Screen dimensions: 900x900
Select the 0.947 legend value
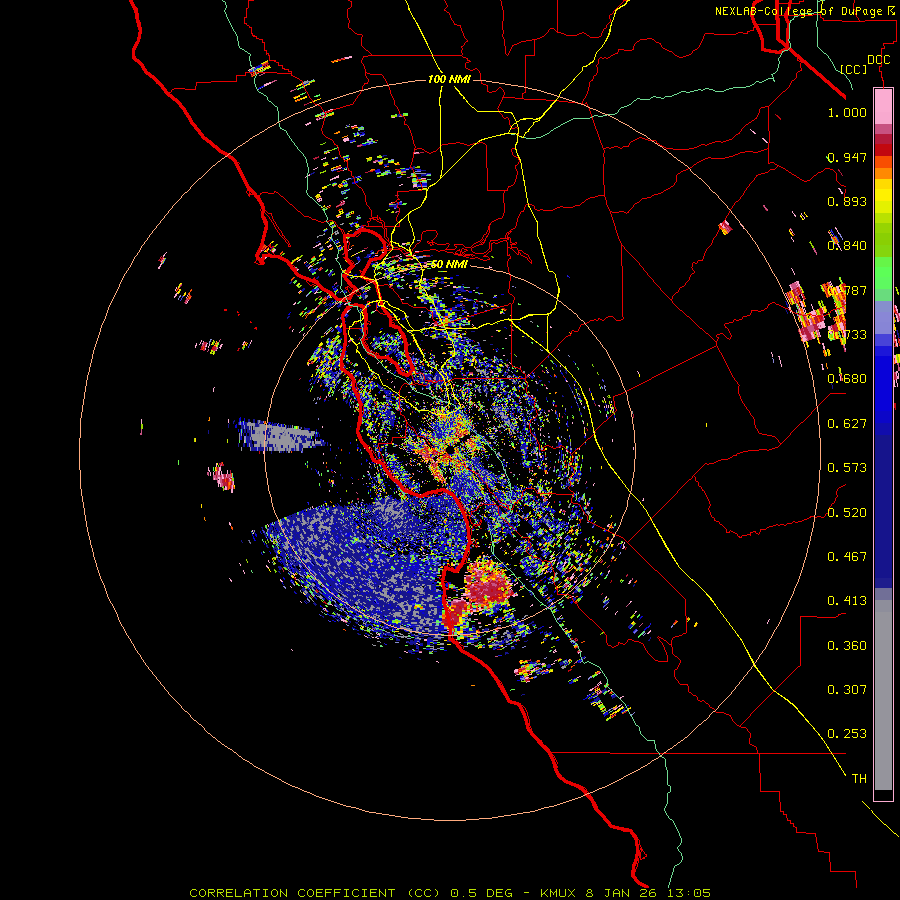click(847, 157)
